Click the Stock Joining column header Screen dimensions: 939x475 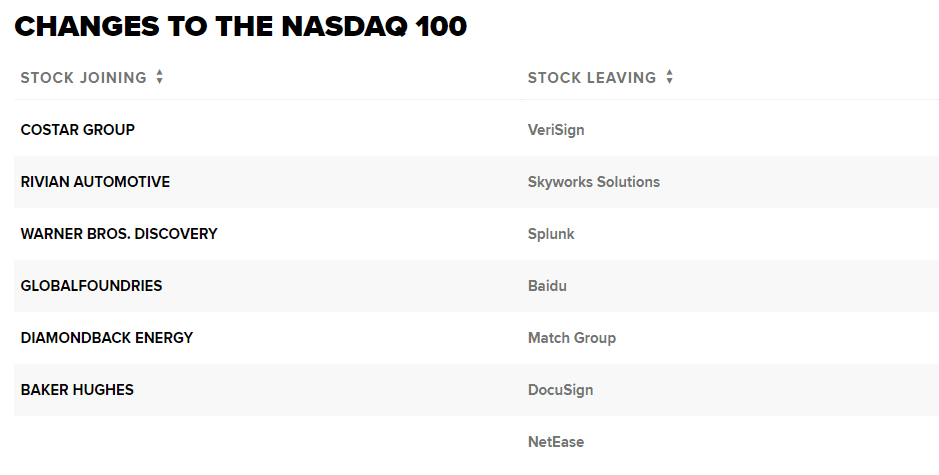[83, 77]
